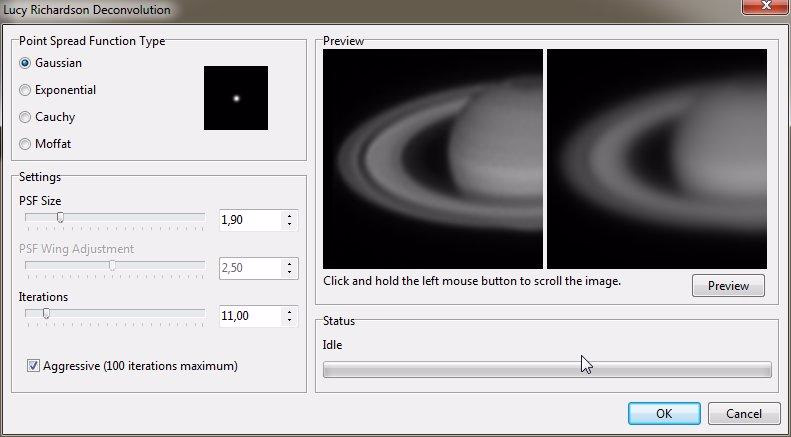Increase PSF Size with up arrow
The width and height of the screenshot is (791, 437).
[290, 215]
